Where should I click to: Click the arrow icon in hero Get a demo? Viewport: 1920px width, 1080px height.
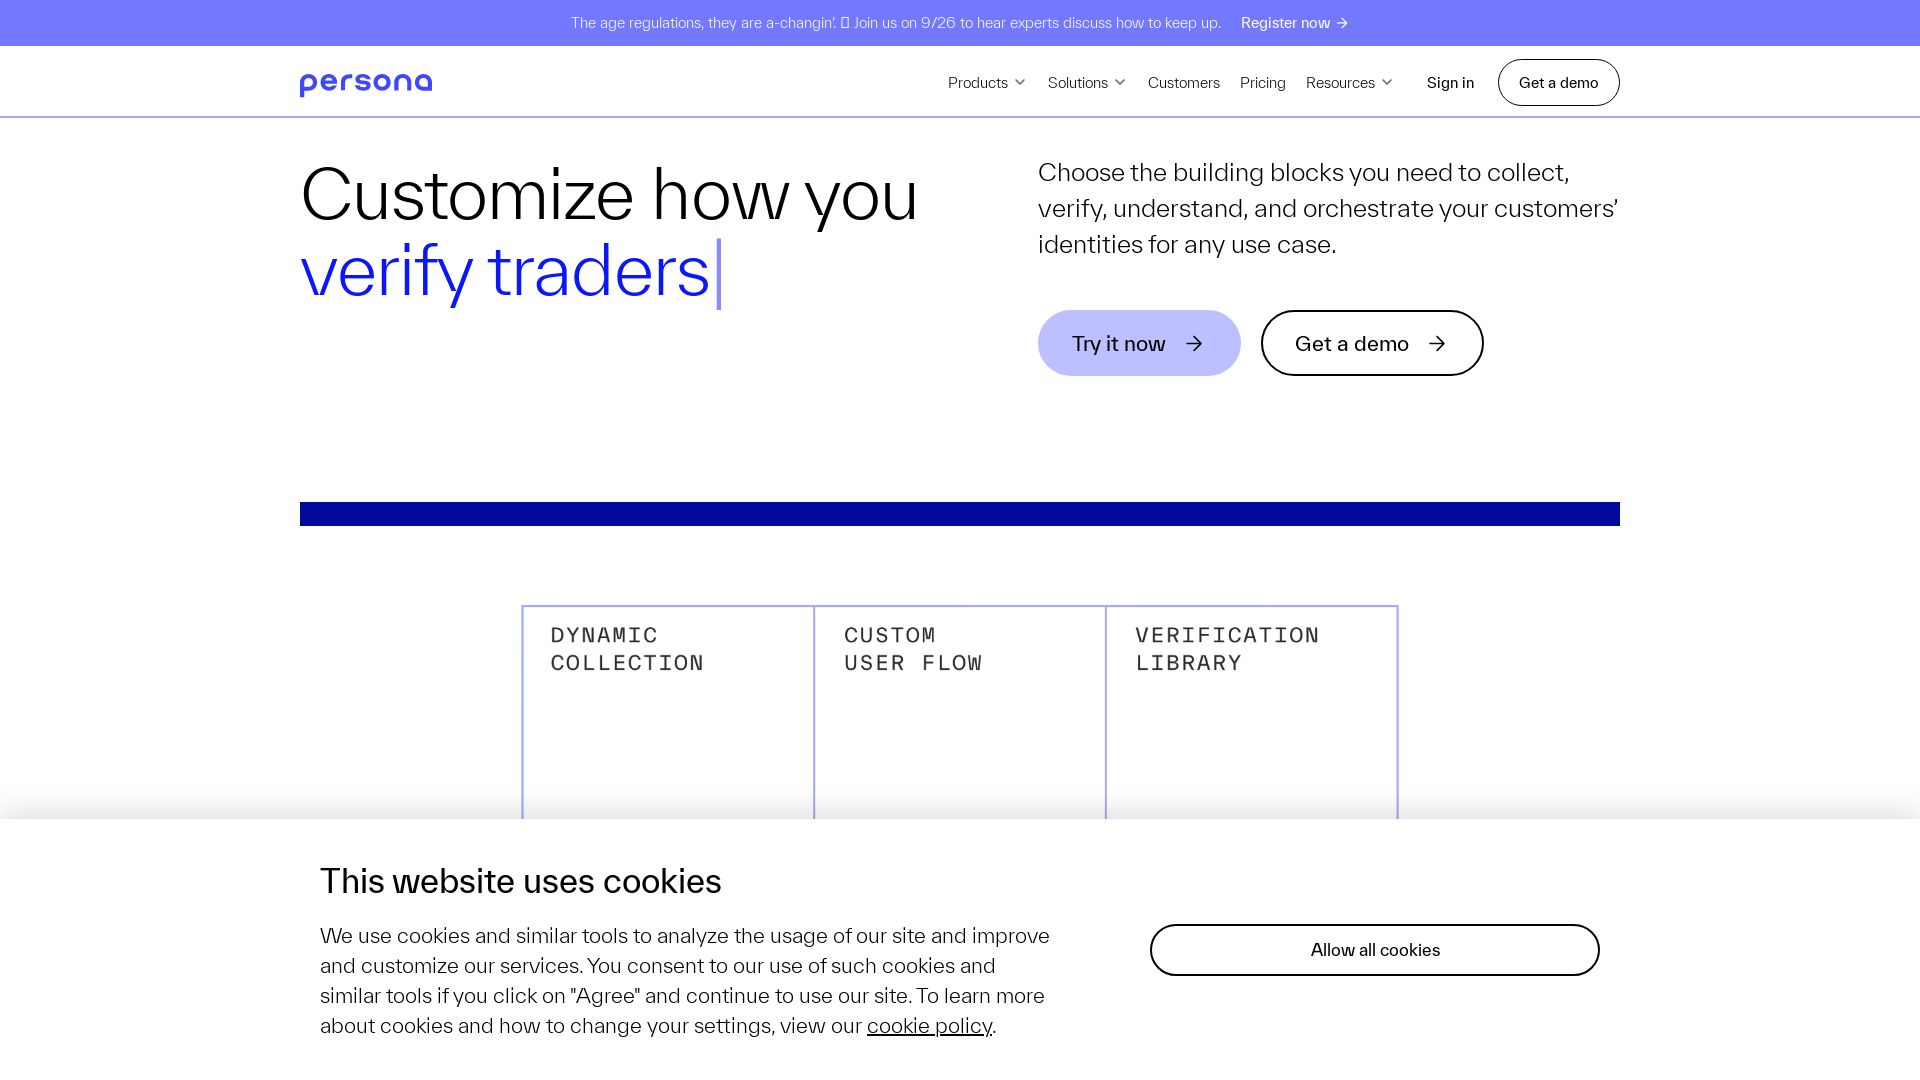click(x=1437, y=343)
